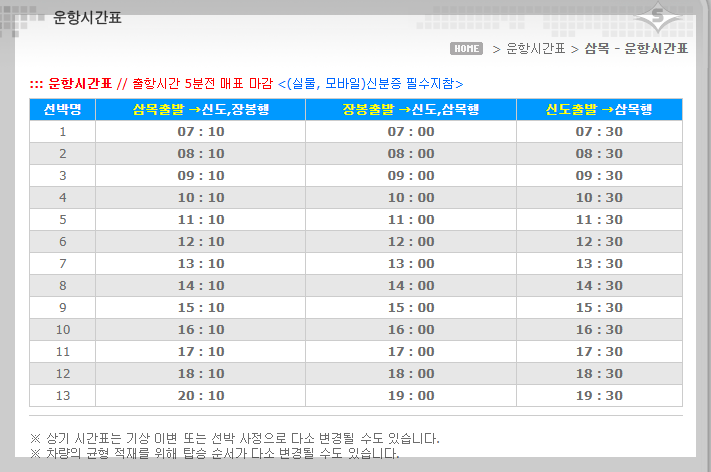
Task: Select the 15 : 30 departure cell
Action: pyautogui.click(x=599, y=307)
